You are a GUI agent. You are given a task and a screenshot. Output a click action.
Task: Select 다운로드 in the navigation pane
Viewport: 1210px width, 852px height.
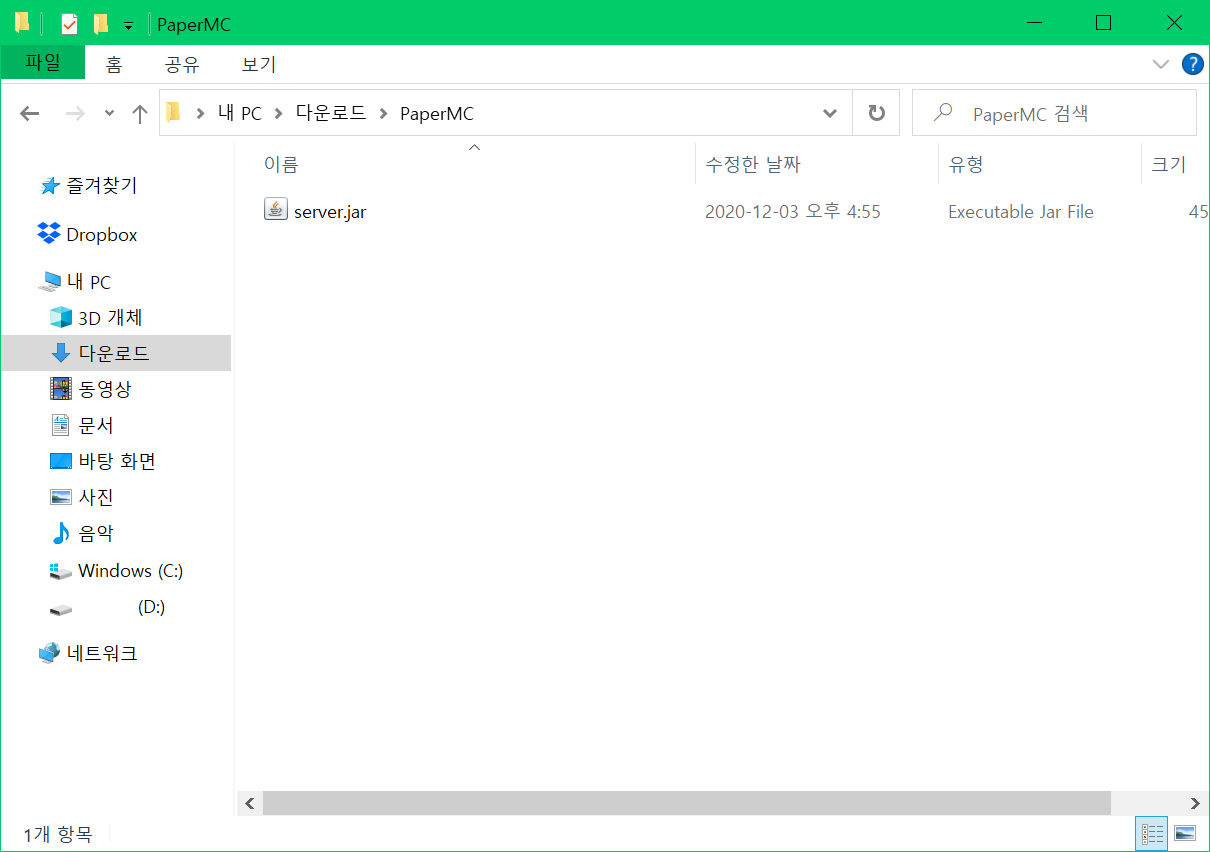pos(115,353)
